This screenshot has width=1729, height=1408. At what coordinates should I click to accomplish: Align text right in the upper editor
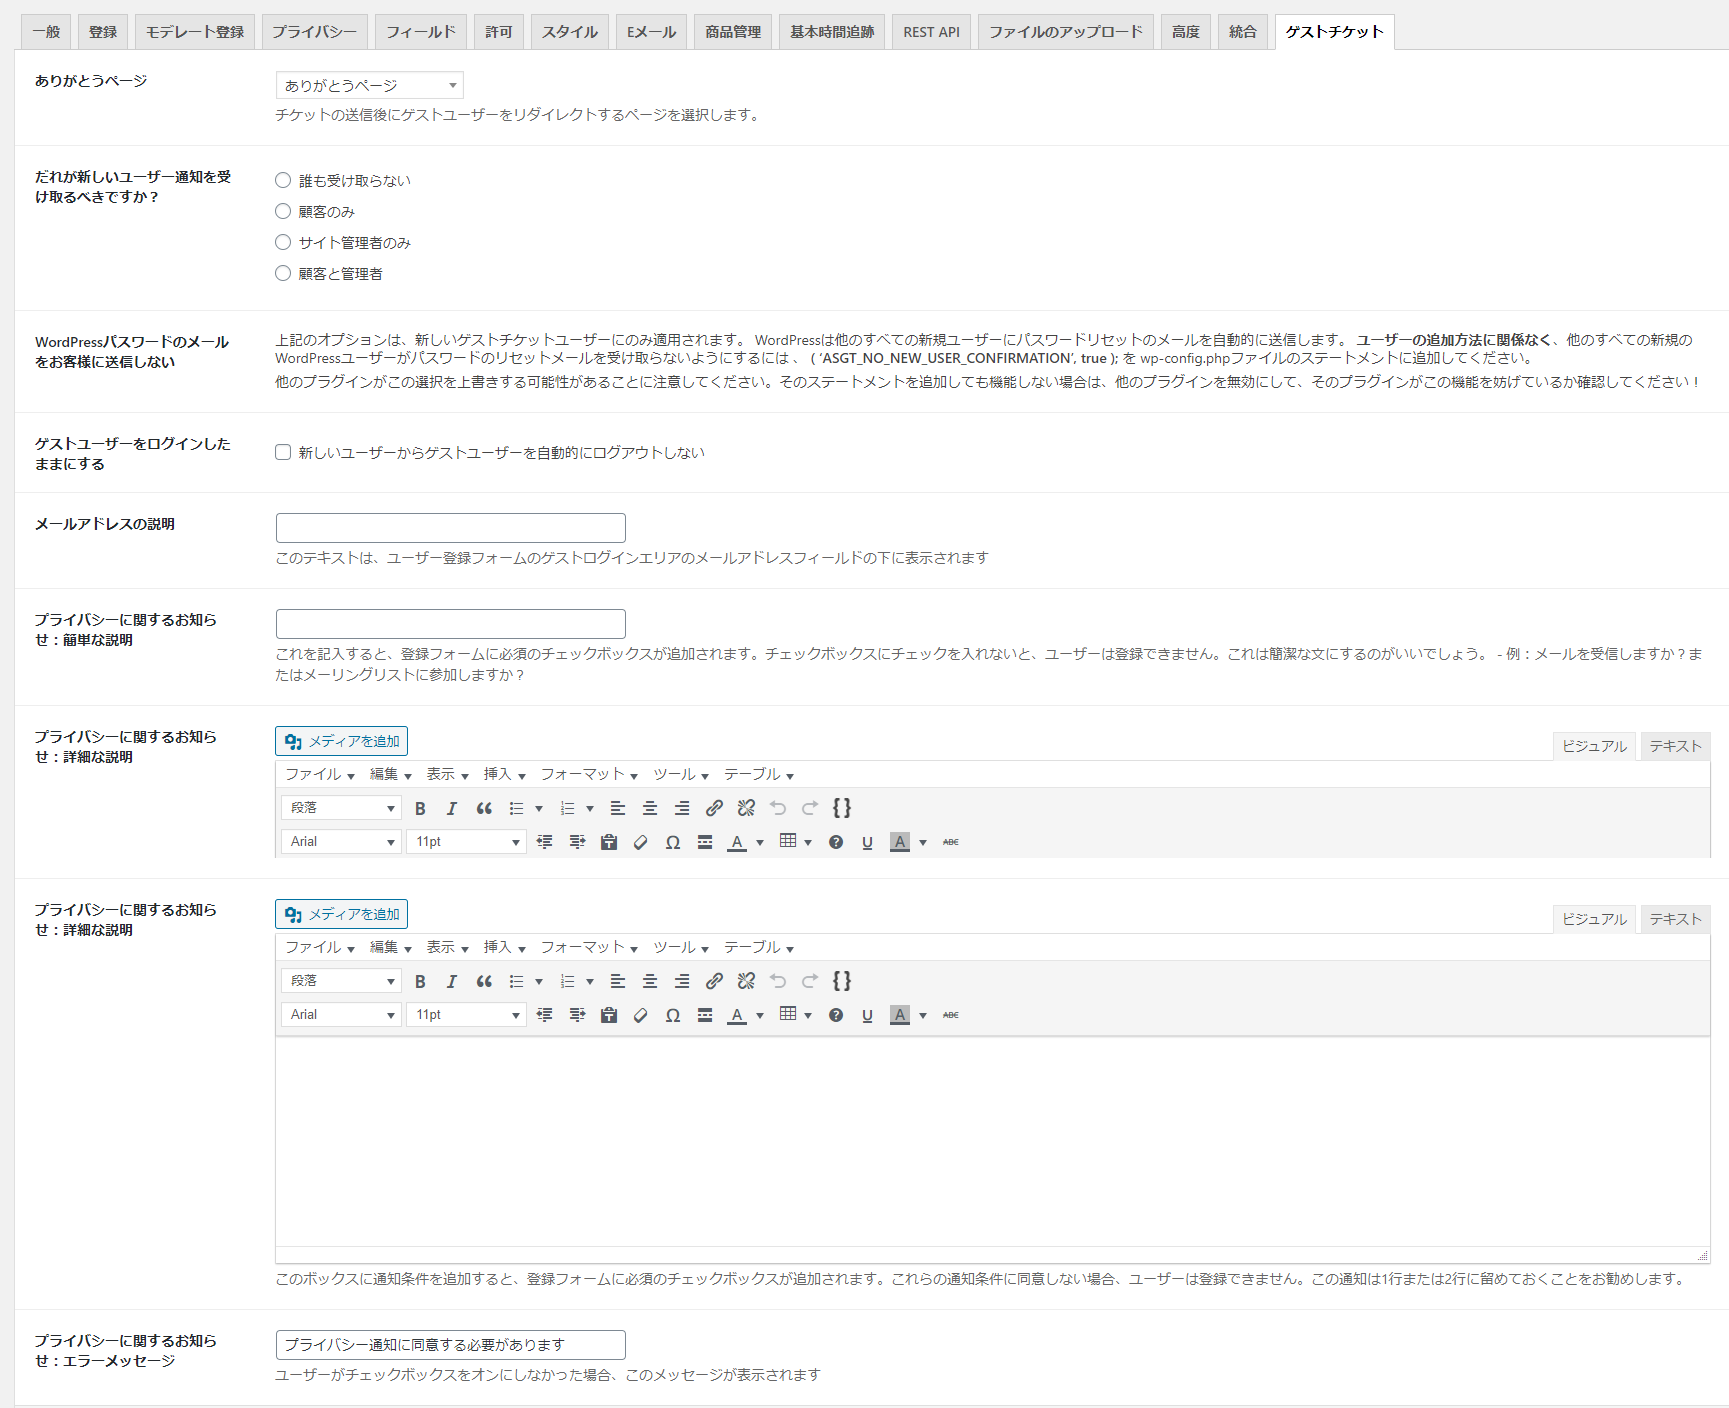[x=682, y=808]
